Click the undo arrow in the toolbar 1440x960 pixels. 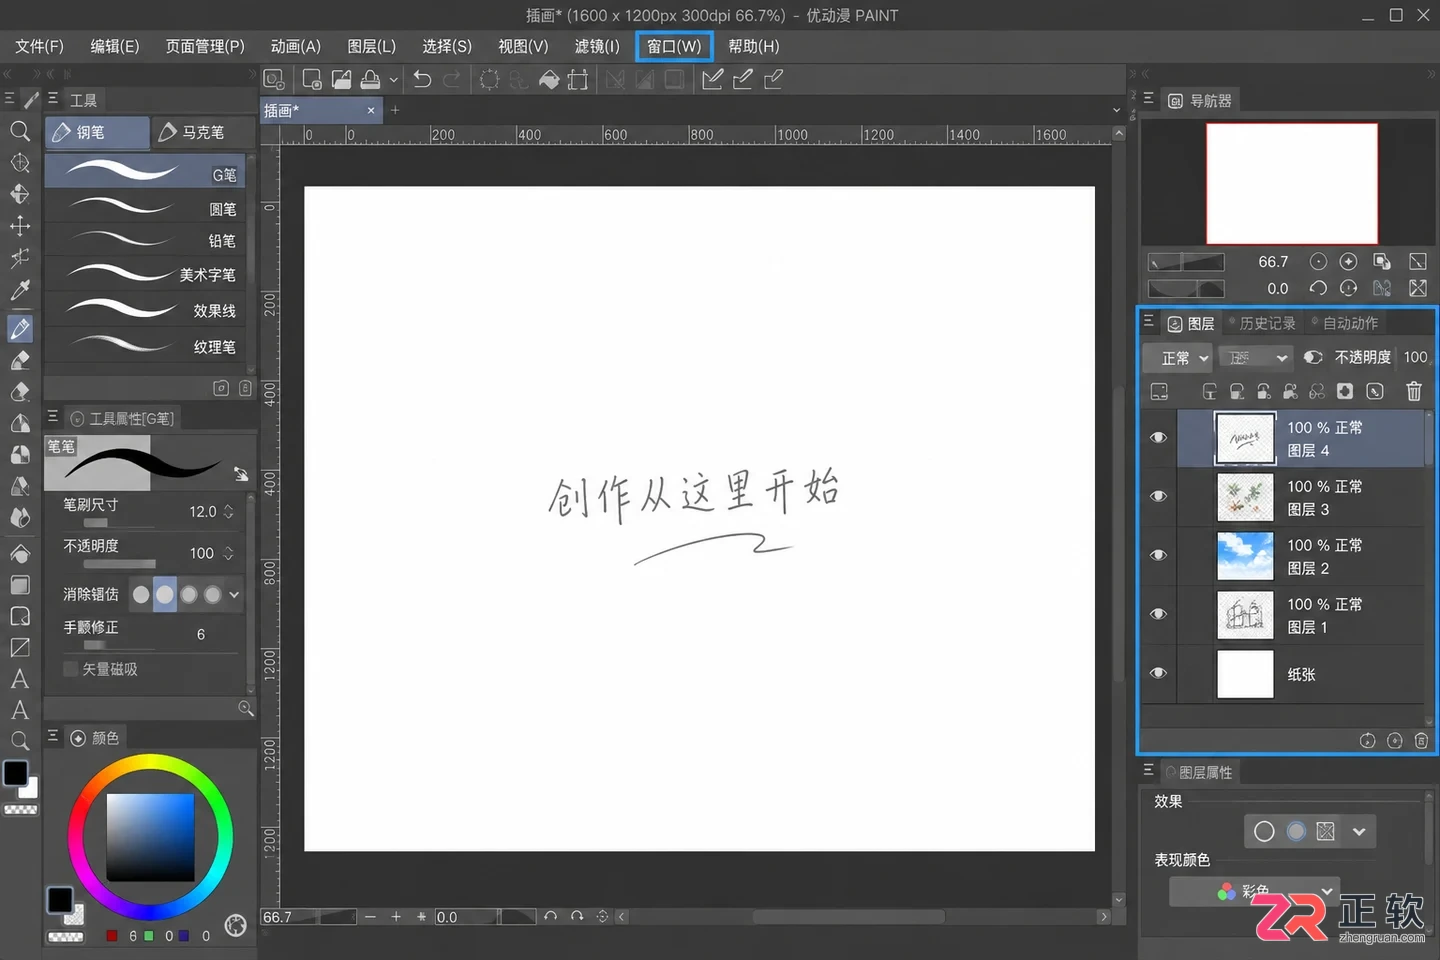[422, 79]
